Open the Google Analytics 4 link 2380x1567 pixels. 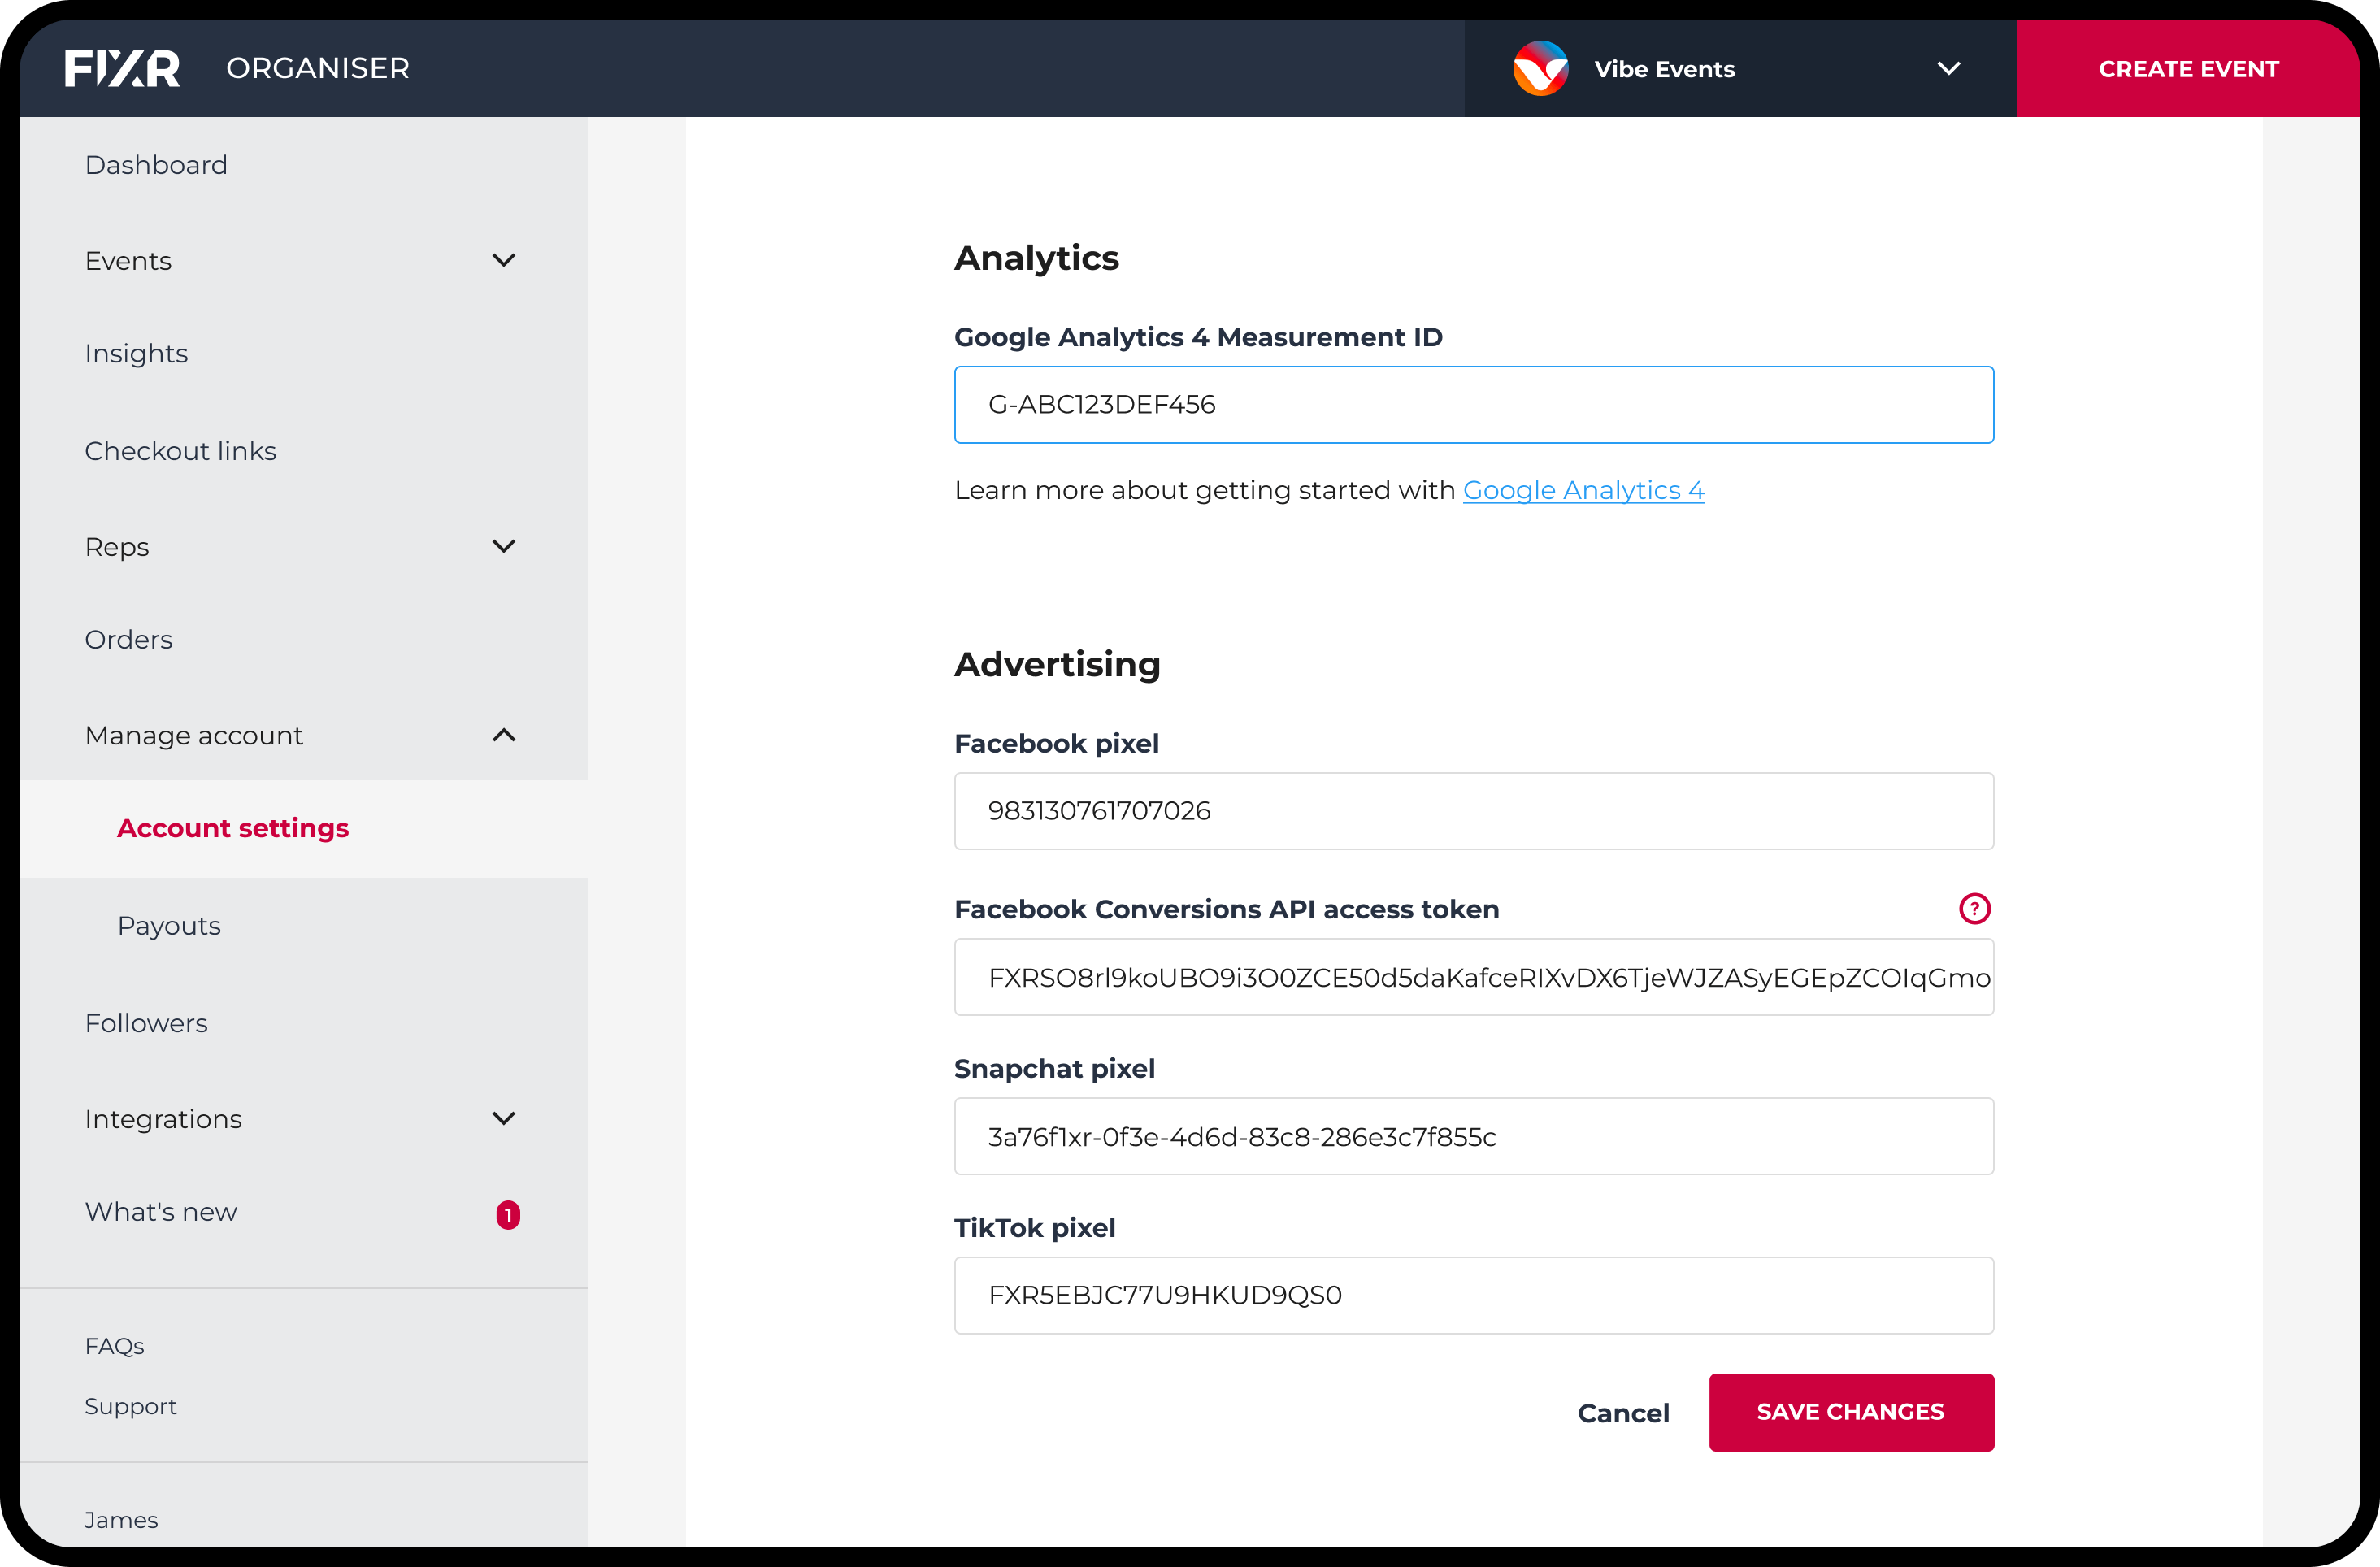coord(1583,490)
